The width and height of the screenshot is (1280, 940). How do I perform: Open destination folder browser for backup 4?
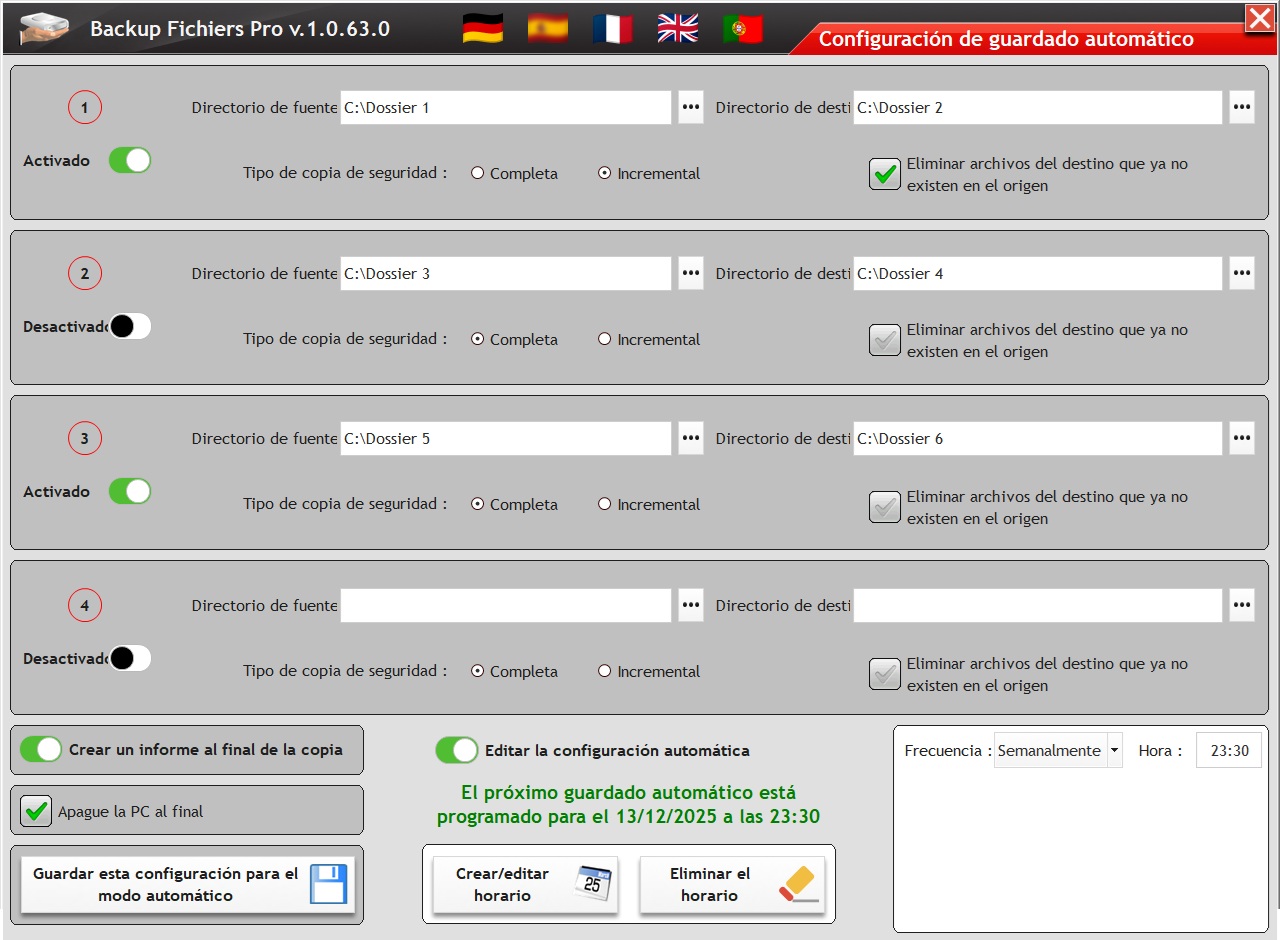click(x=1241, y=605)
